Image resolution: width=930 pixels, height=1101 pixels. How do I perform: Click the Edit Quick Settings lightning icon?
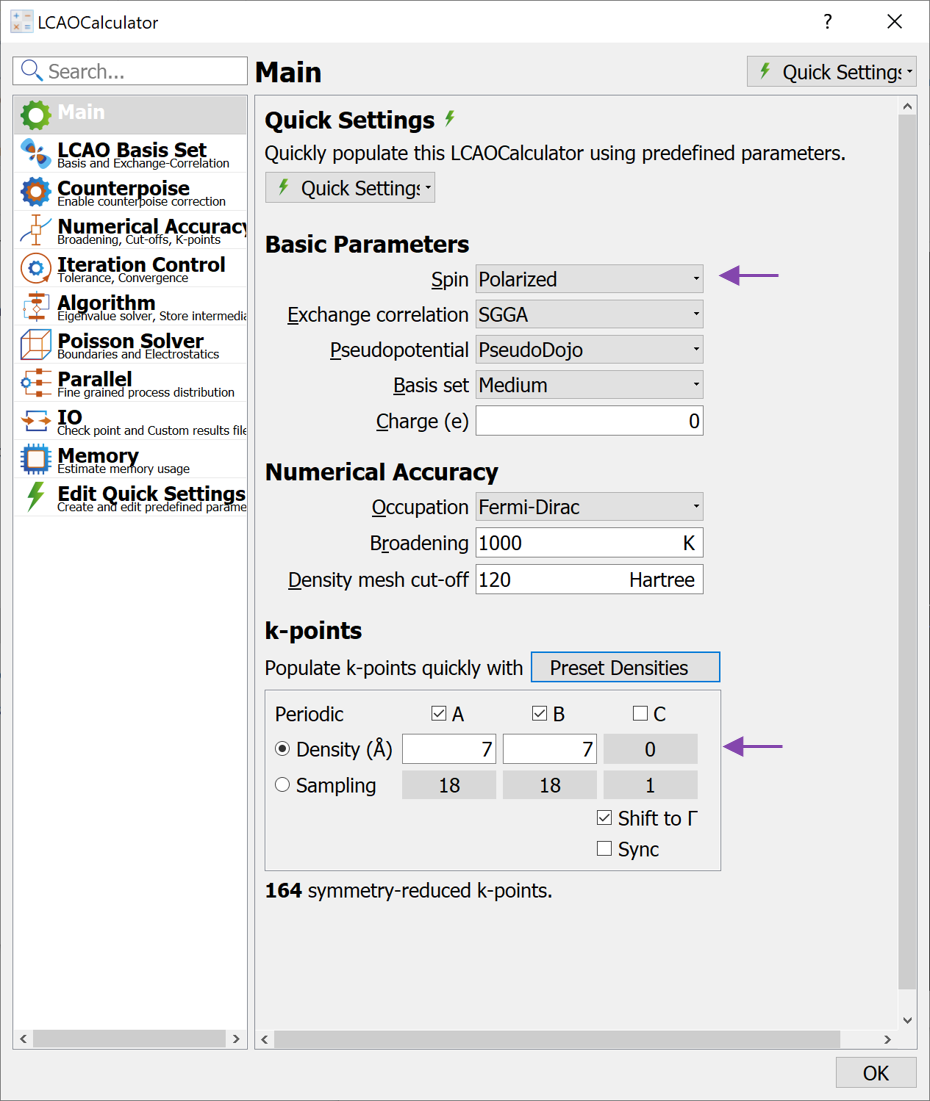(35, 496)
